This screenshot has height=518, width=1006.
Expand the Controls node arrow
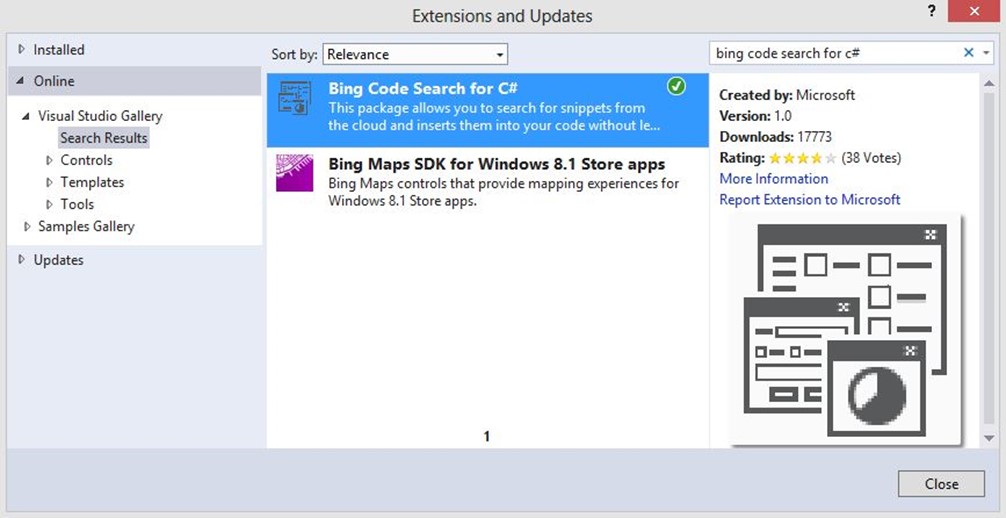point(50,160)
